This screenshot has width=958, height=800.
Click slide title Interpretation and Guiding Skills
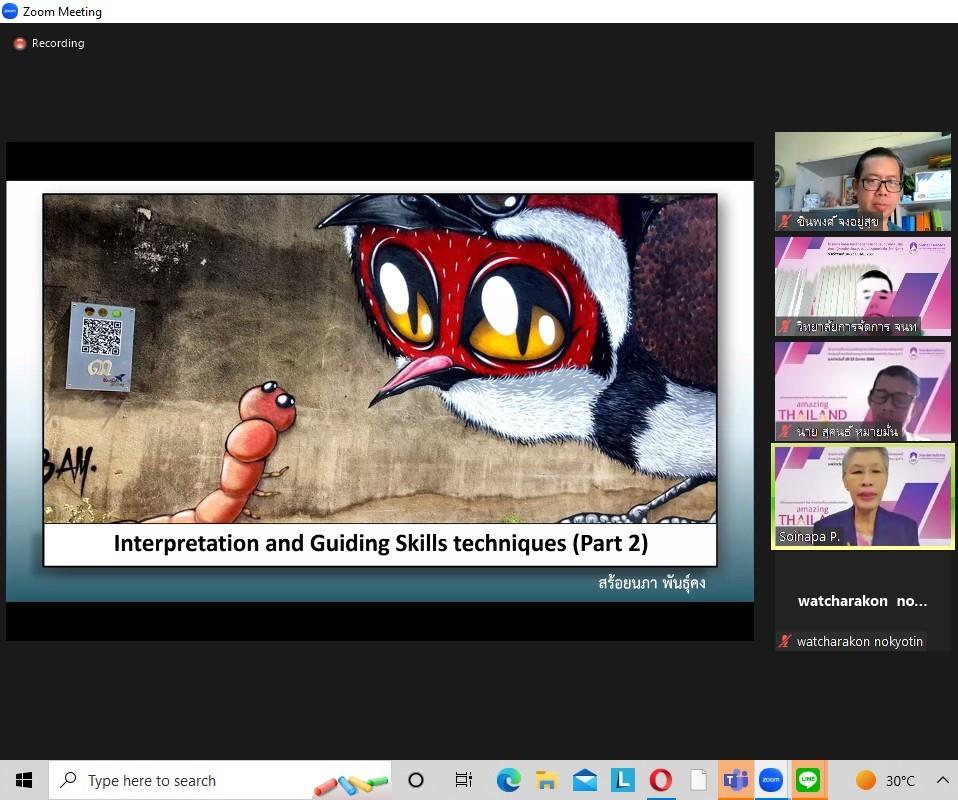(x=381, y=543)
